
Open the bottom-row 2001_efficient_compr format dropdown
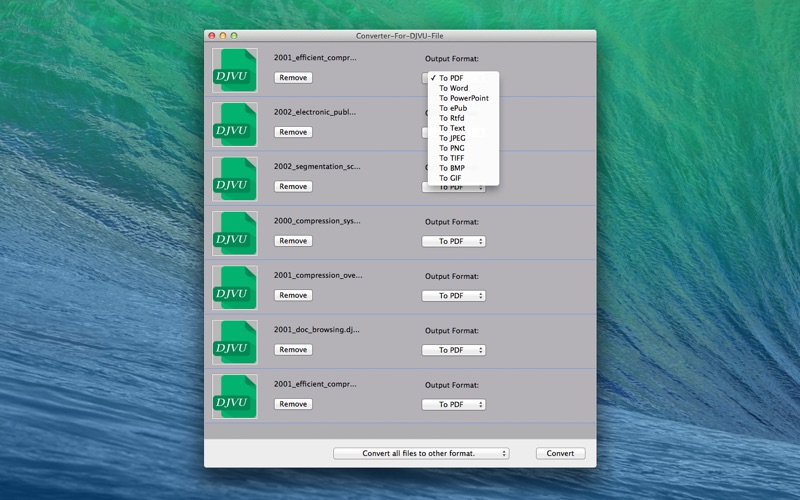(x=454, y=405)
